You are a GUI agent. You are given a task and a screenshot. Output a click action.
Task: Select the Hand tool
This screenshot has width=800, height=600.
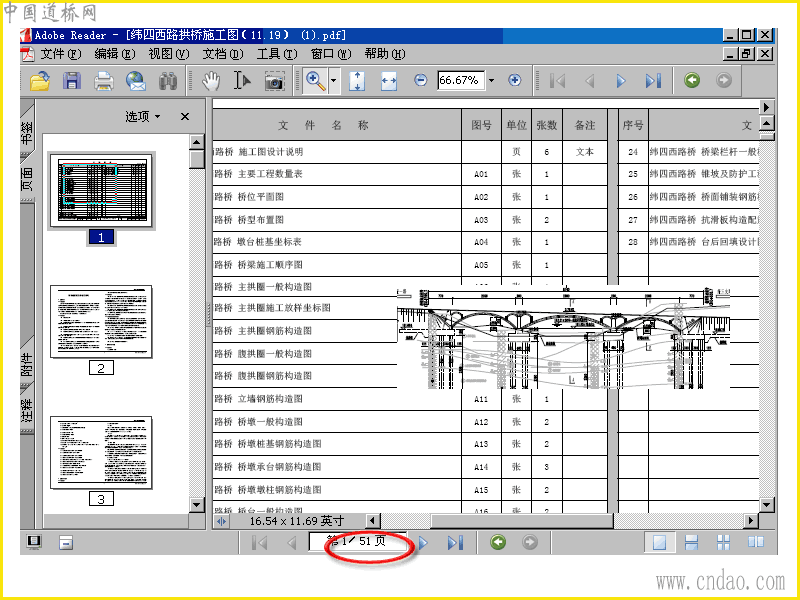pos(210,81)
